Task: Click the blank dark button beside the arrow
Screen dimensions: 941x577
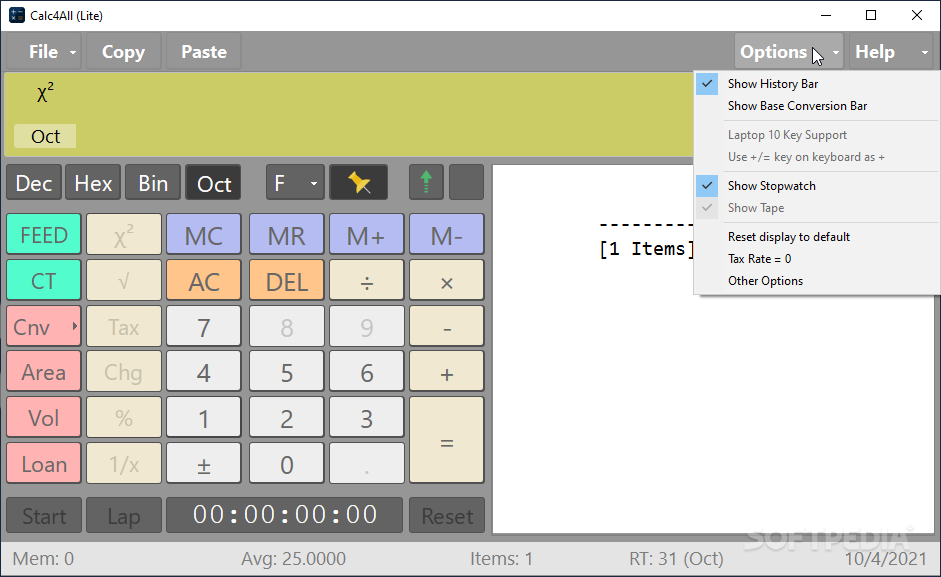Action: [466, 183]
